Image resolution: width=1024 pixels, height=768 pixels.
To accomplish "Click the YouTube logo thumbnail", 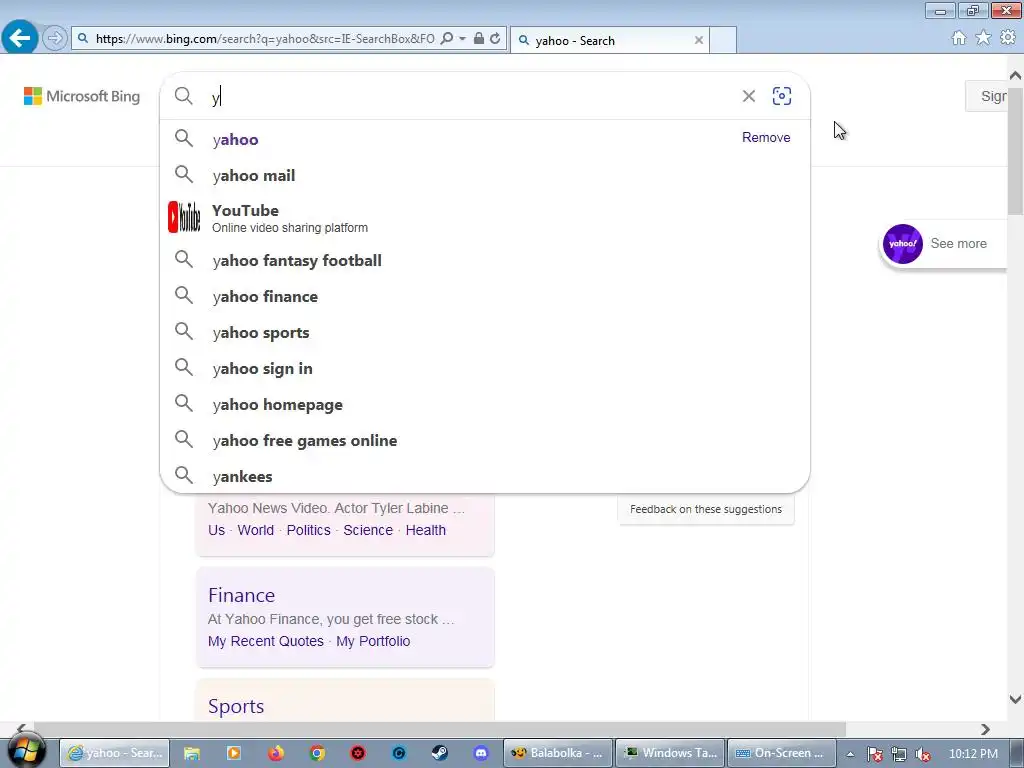I will tap(184, 217).
